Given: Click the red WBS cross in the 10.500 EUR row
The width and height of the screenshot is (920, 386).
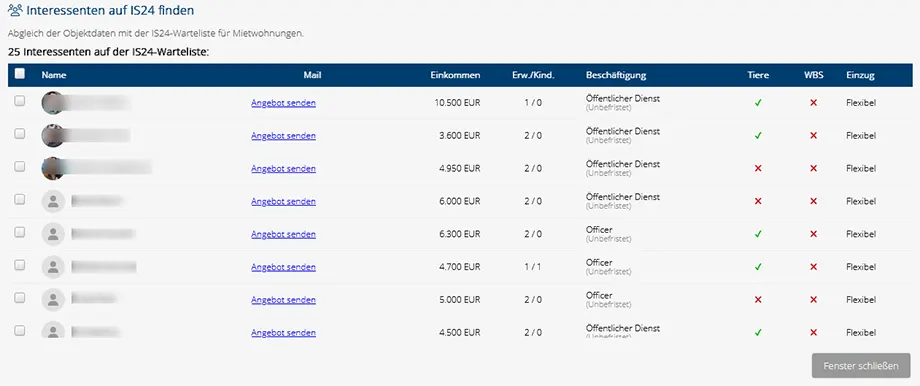Looking at the screenshot, I should pos(813,103).
